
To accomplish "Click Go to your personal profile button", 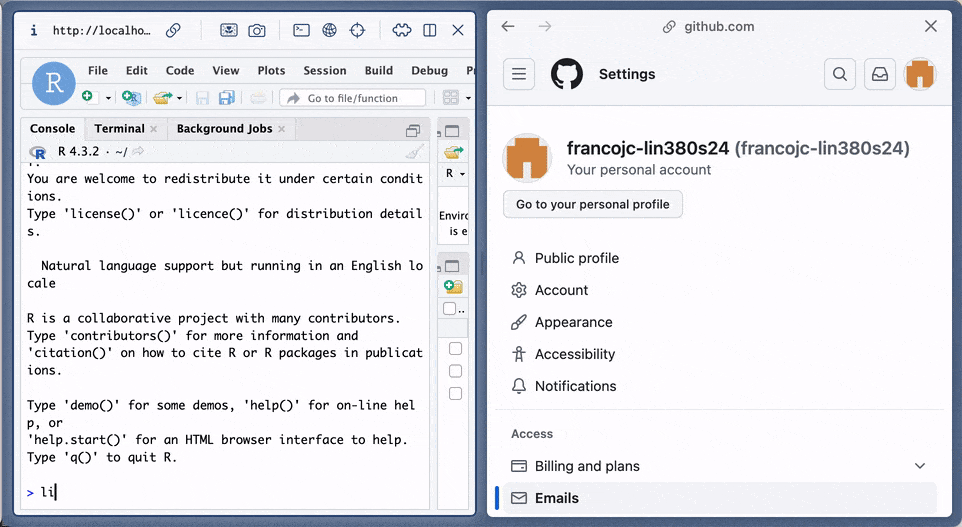I will (x=593, y=204).
